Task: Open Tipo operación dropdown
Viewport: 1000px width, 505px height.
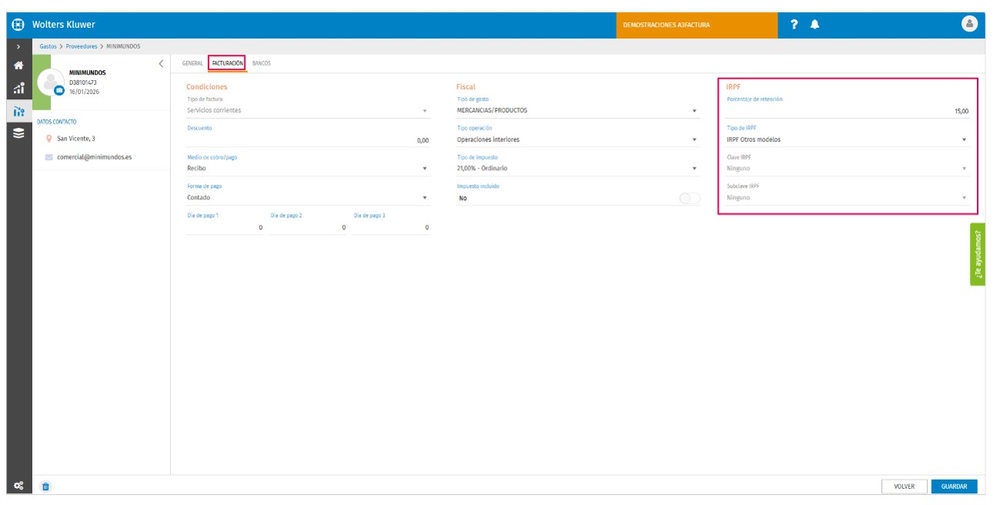Action: [x=578, y=140]
